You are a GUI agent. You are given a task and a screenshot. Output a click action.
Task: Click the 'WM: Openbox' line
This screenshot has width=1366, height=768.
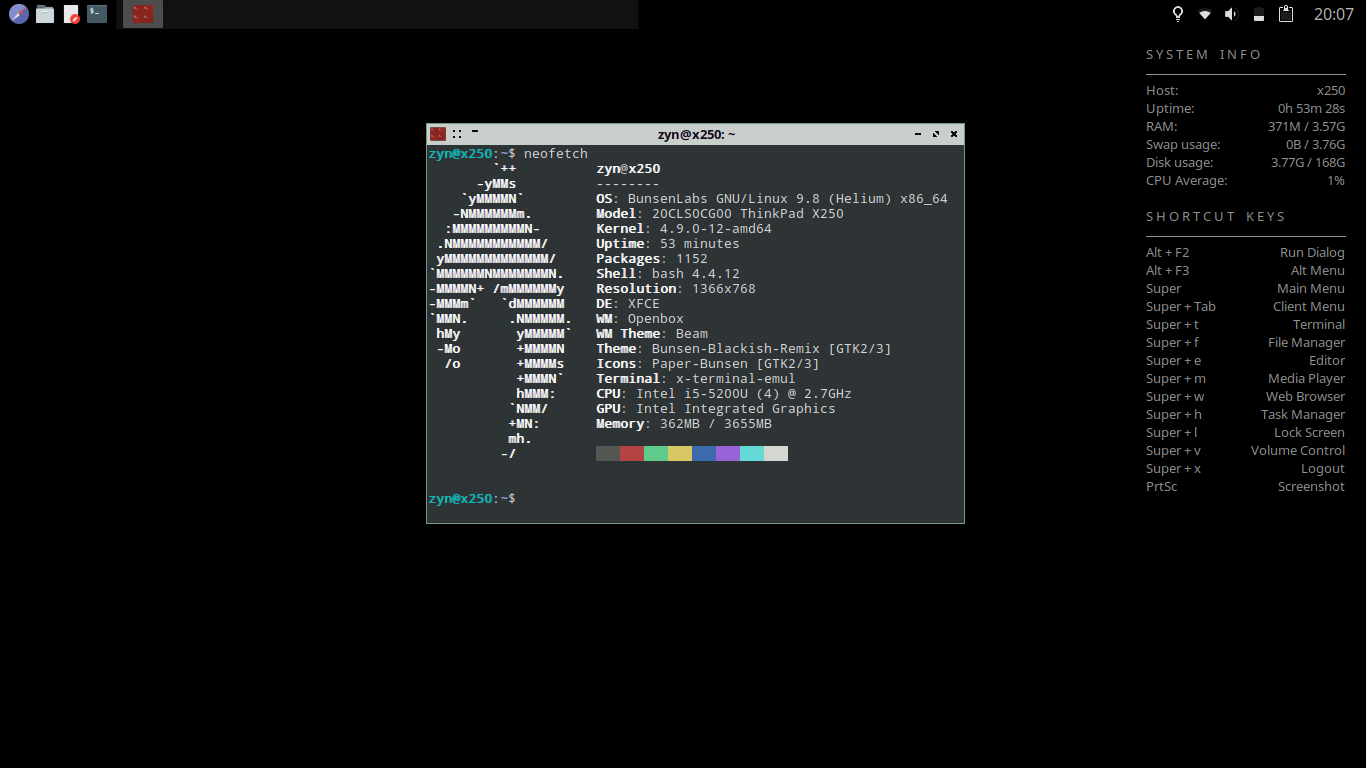(640, 319)
